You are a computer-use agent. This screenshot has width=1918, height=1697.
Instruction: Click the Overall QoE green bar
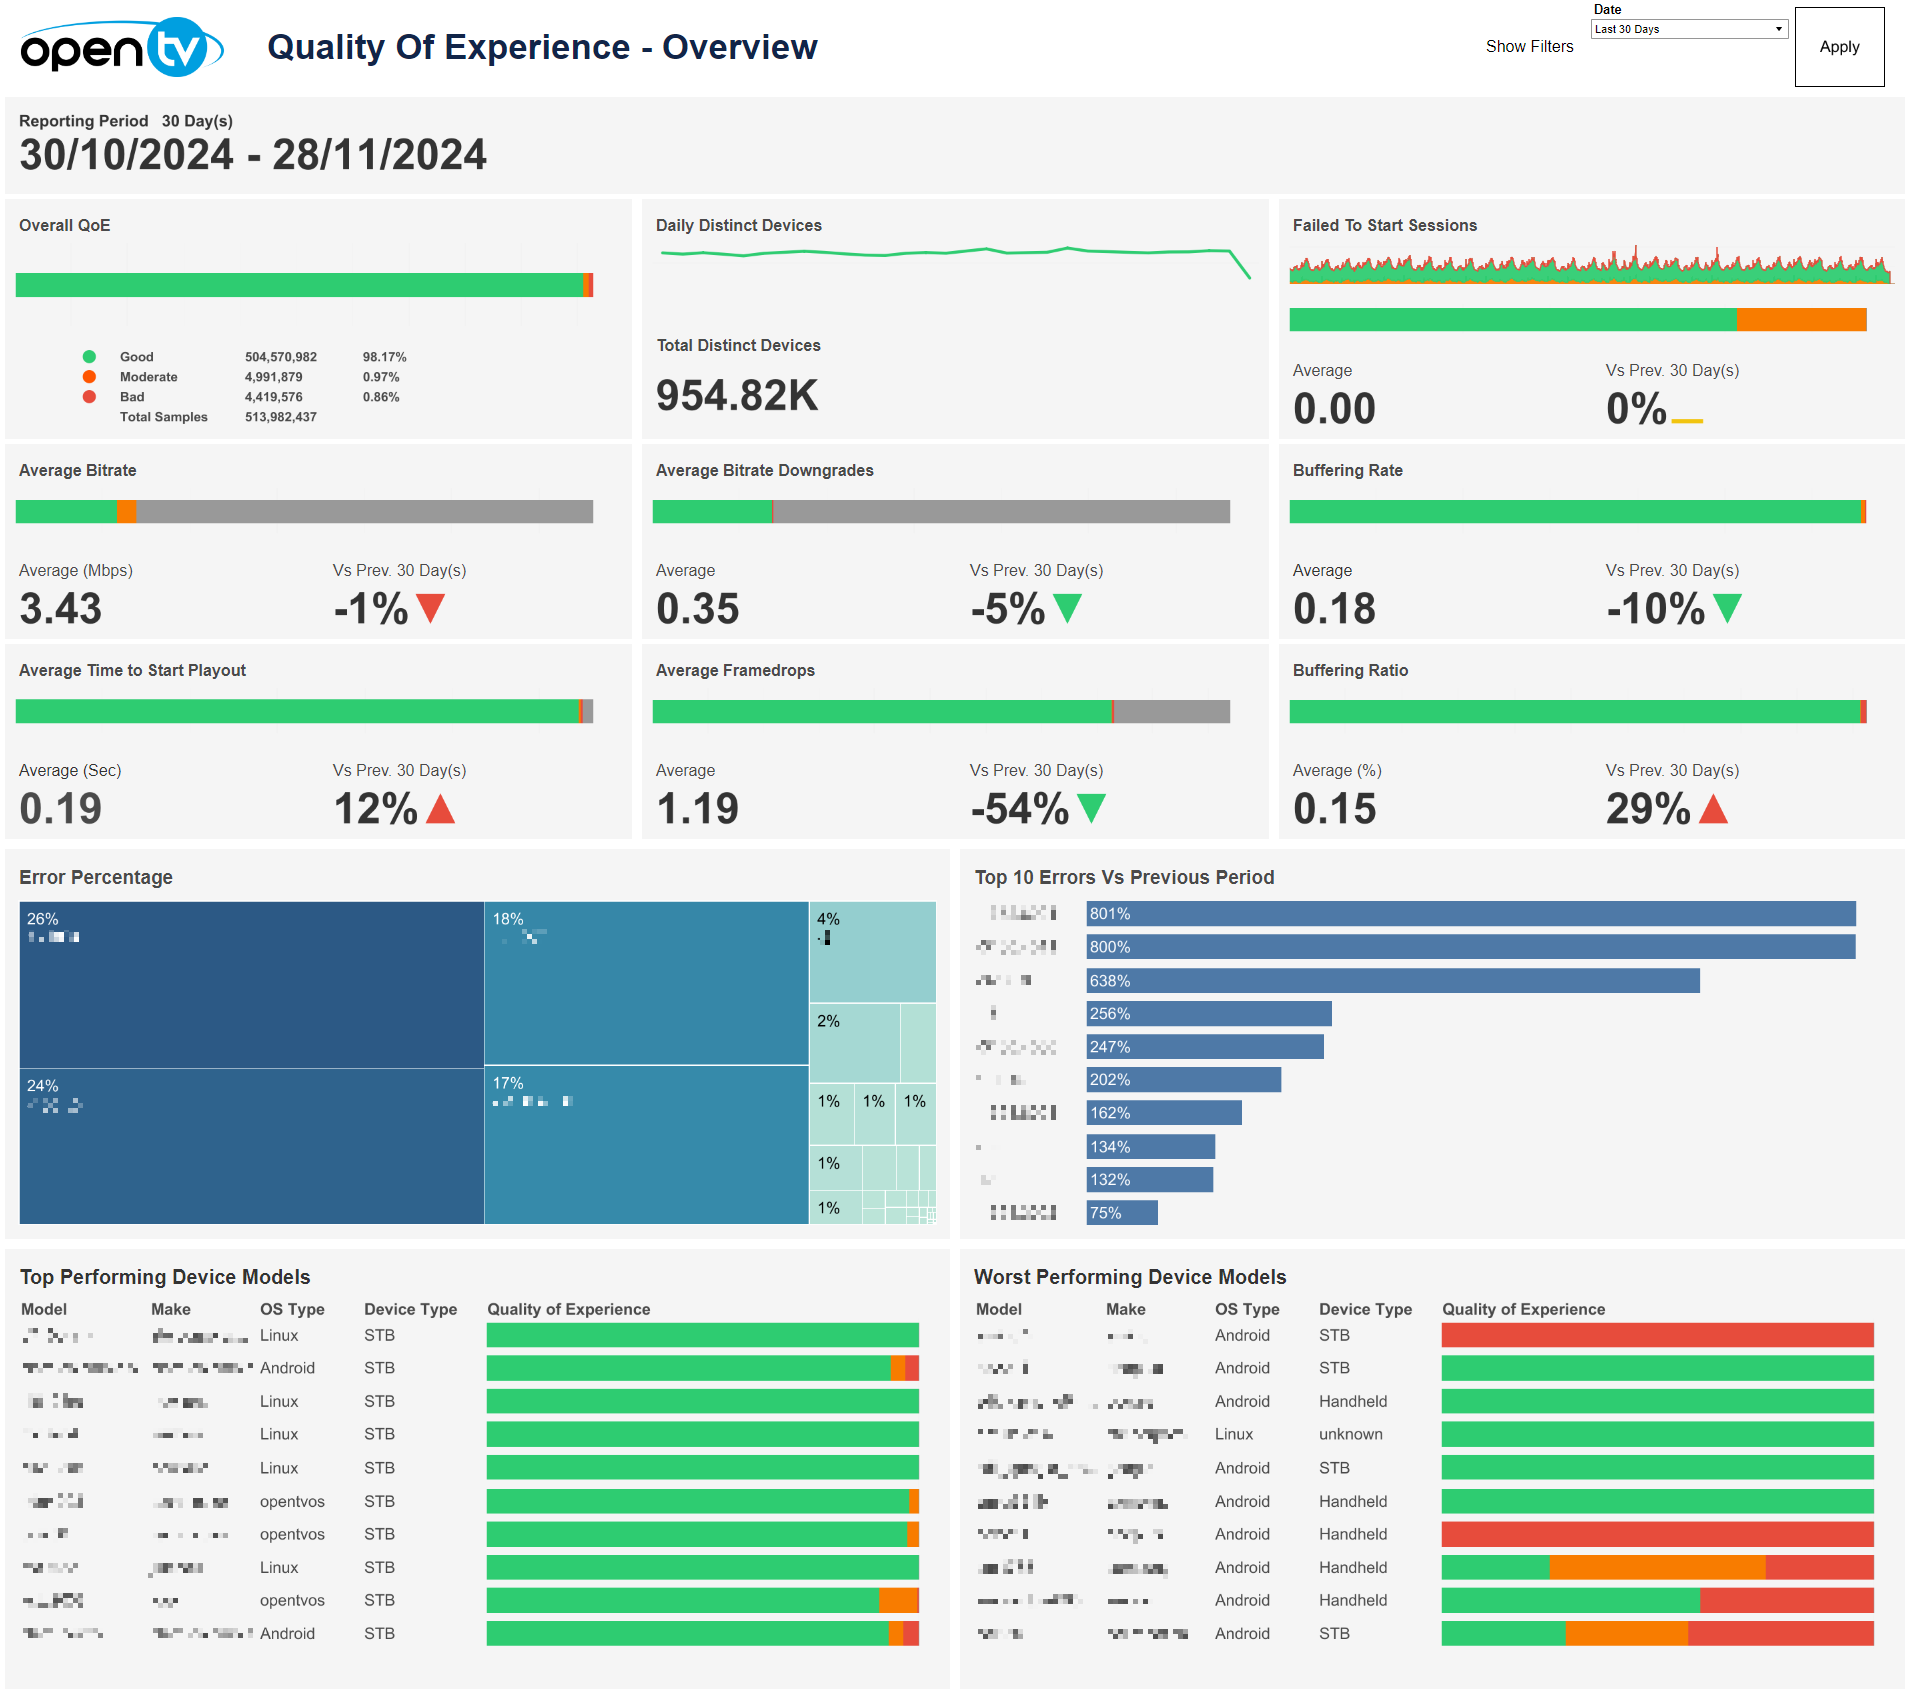click(300, 285)
